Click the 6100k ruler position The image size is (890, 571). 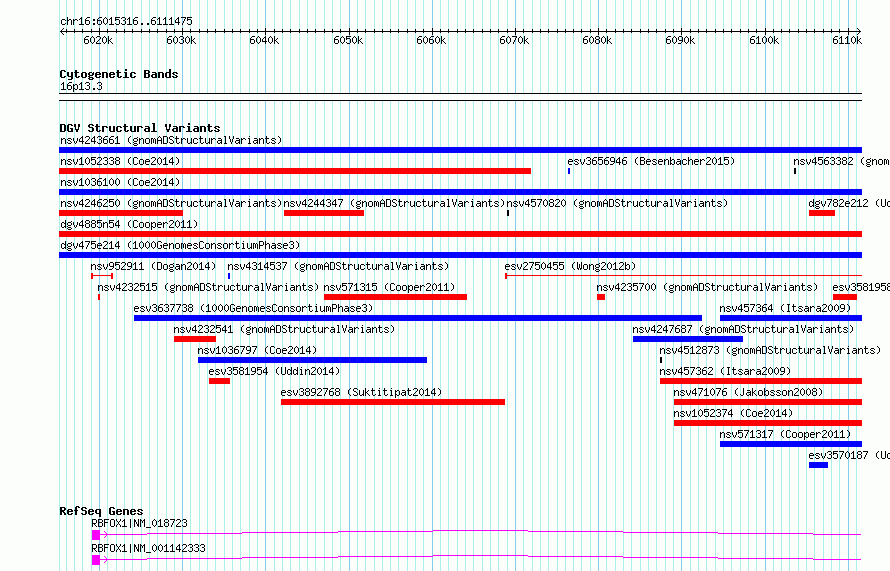tap(764, 40)
